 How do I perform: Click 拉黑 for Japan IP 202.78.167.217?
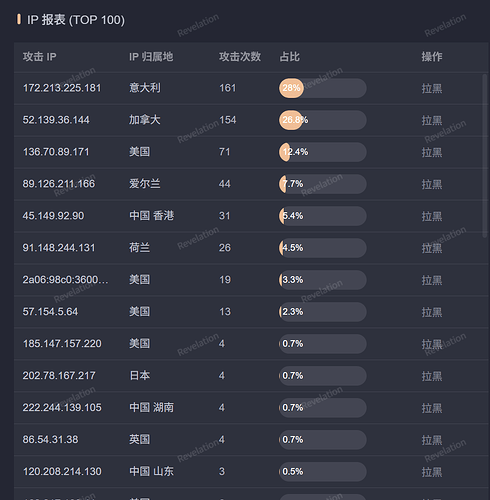click(x=432, y=376)
